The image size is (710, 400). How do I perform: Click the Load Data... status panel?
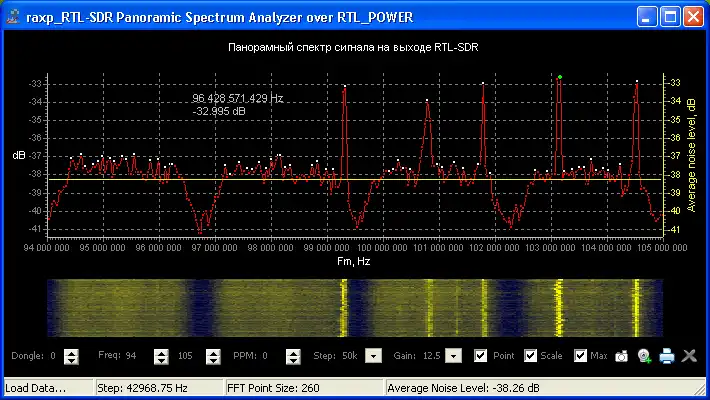click(x=48, y=388)
